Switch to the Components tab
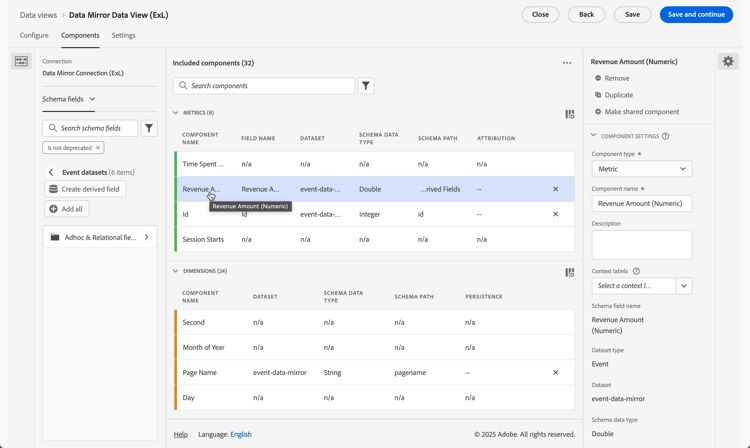Viewport: 750px width, 448px height. (80, 35)
